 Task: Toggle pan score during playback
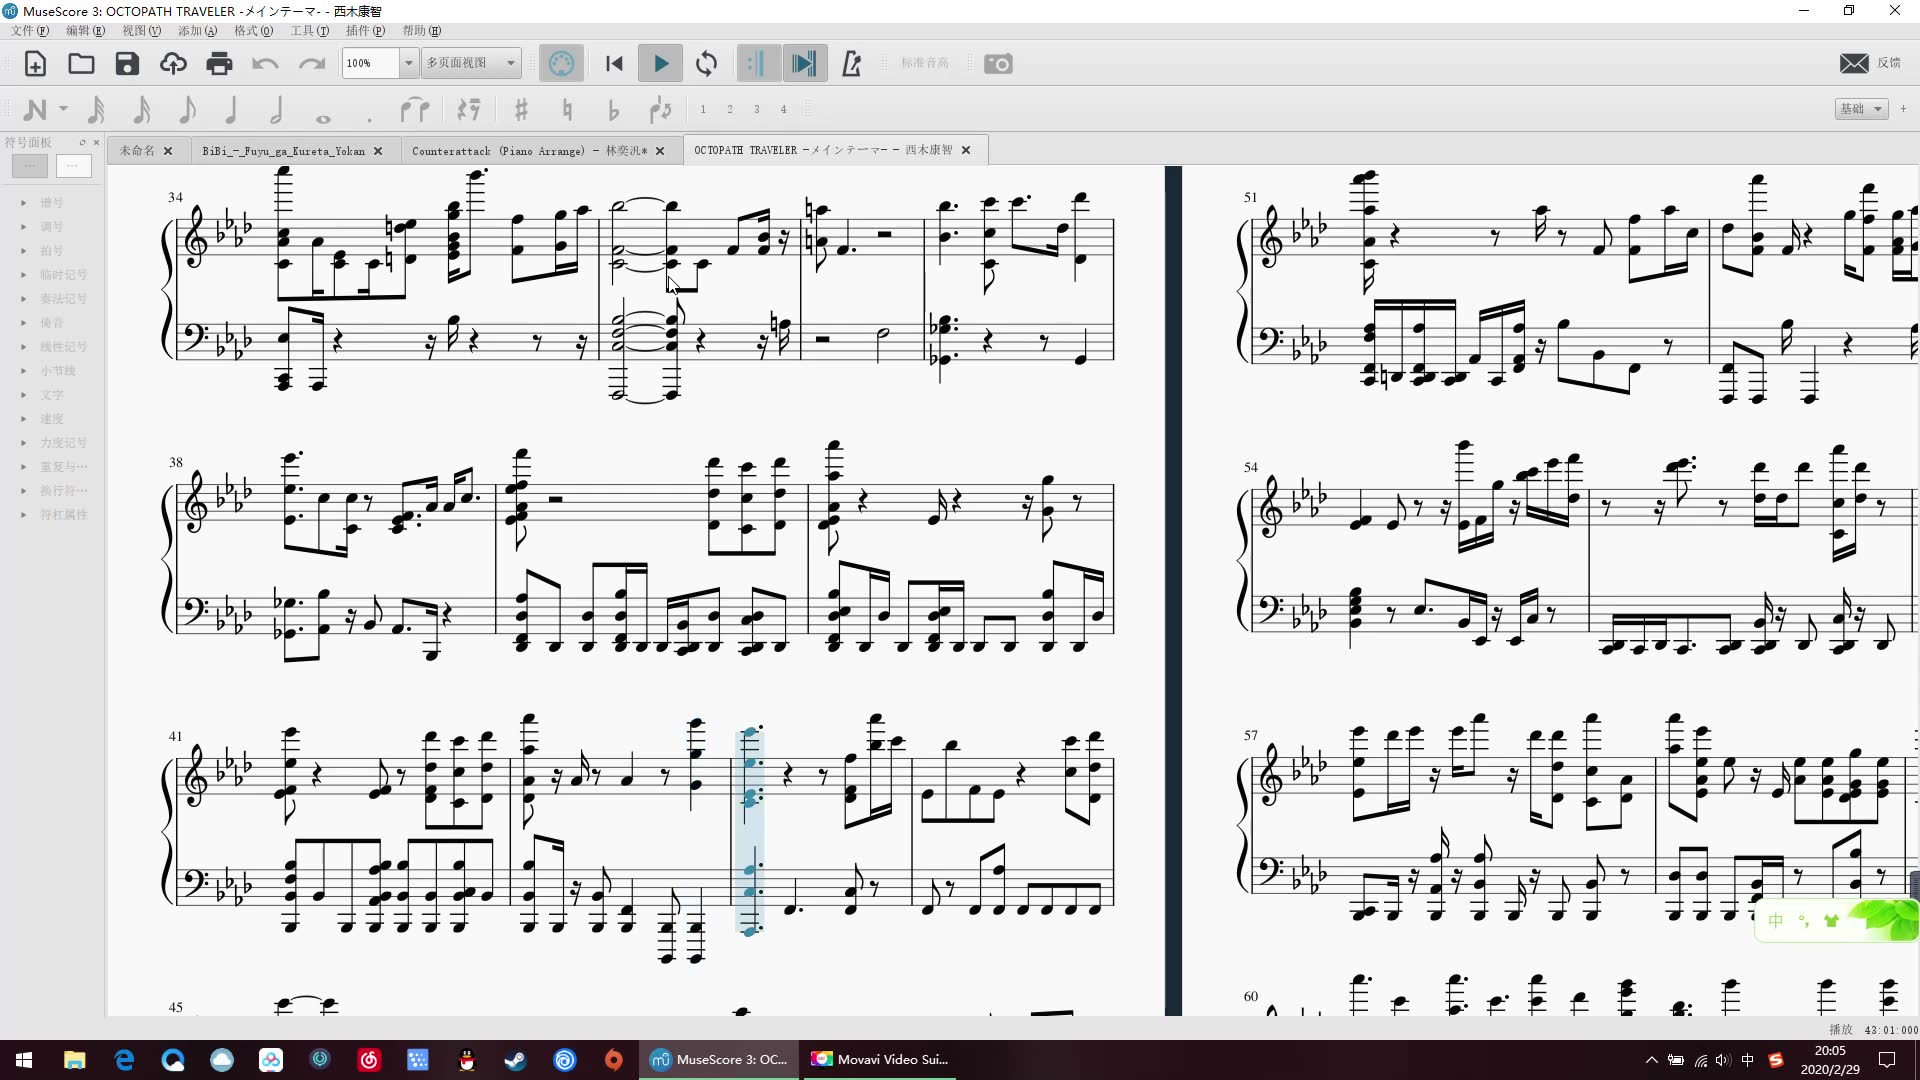tap(804, 64)
